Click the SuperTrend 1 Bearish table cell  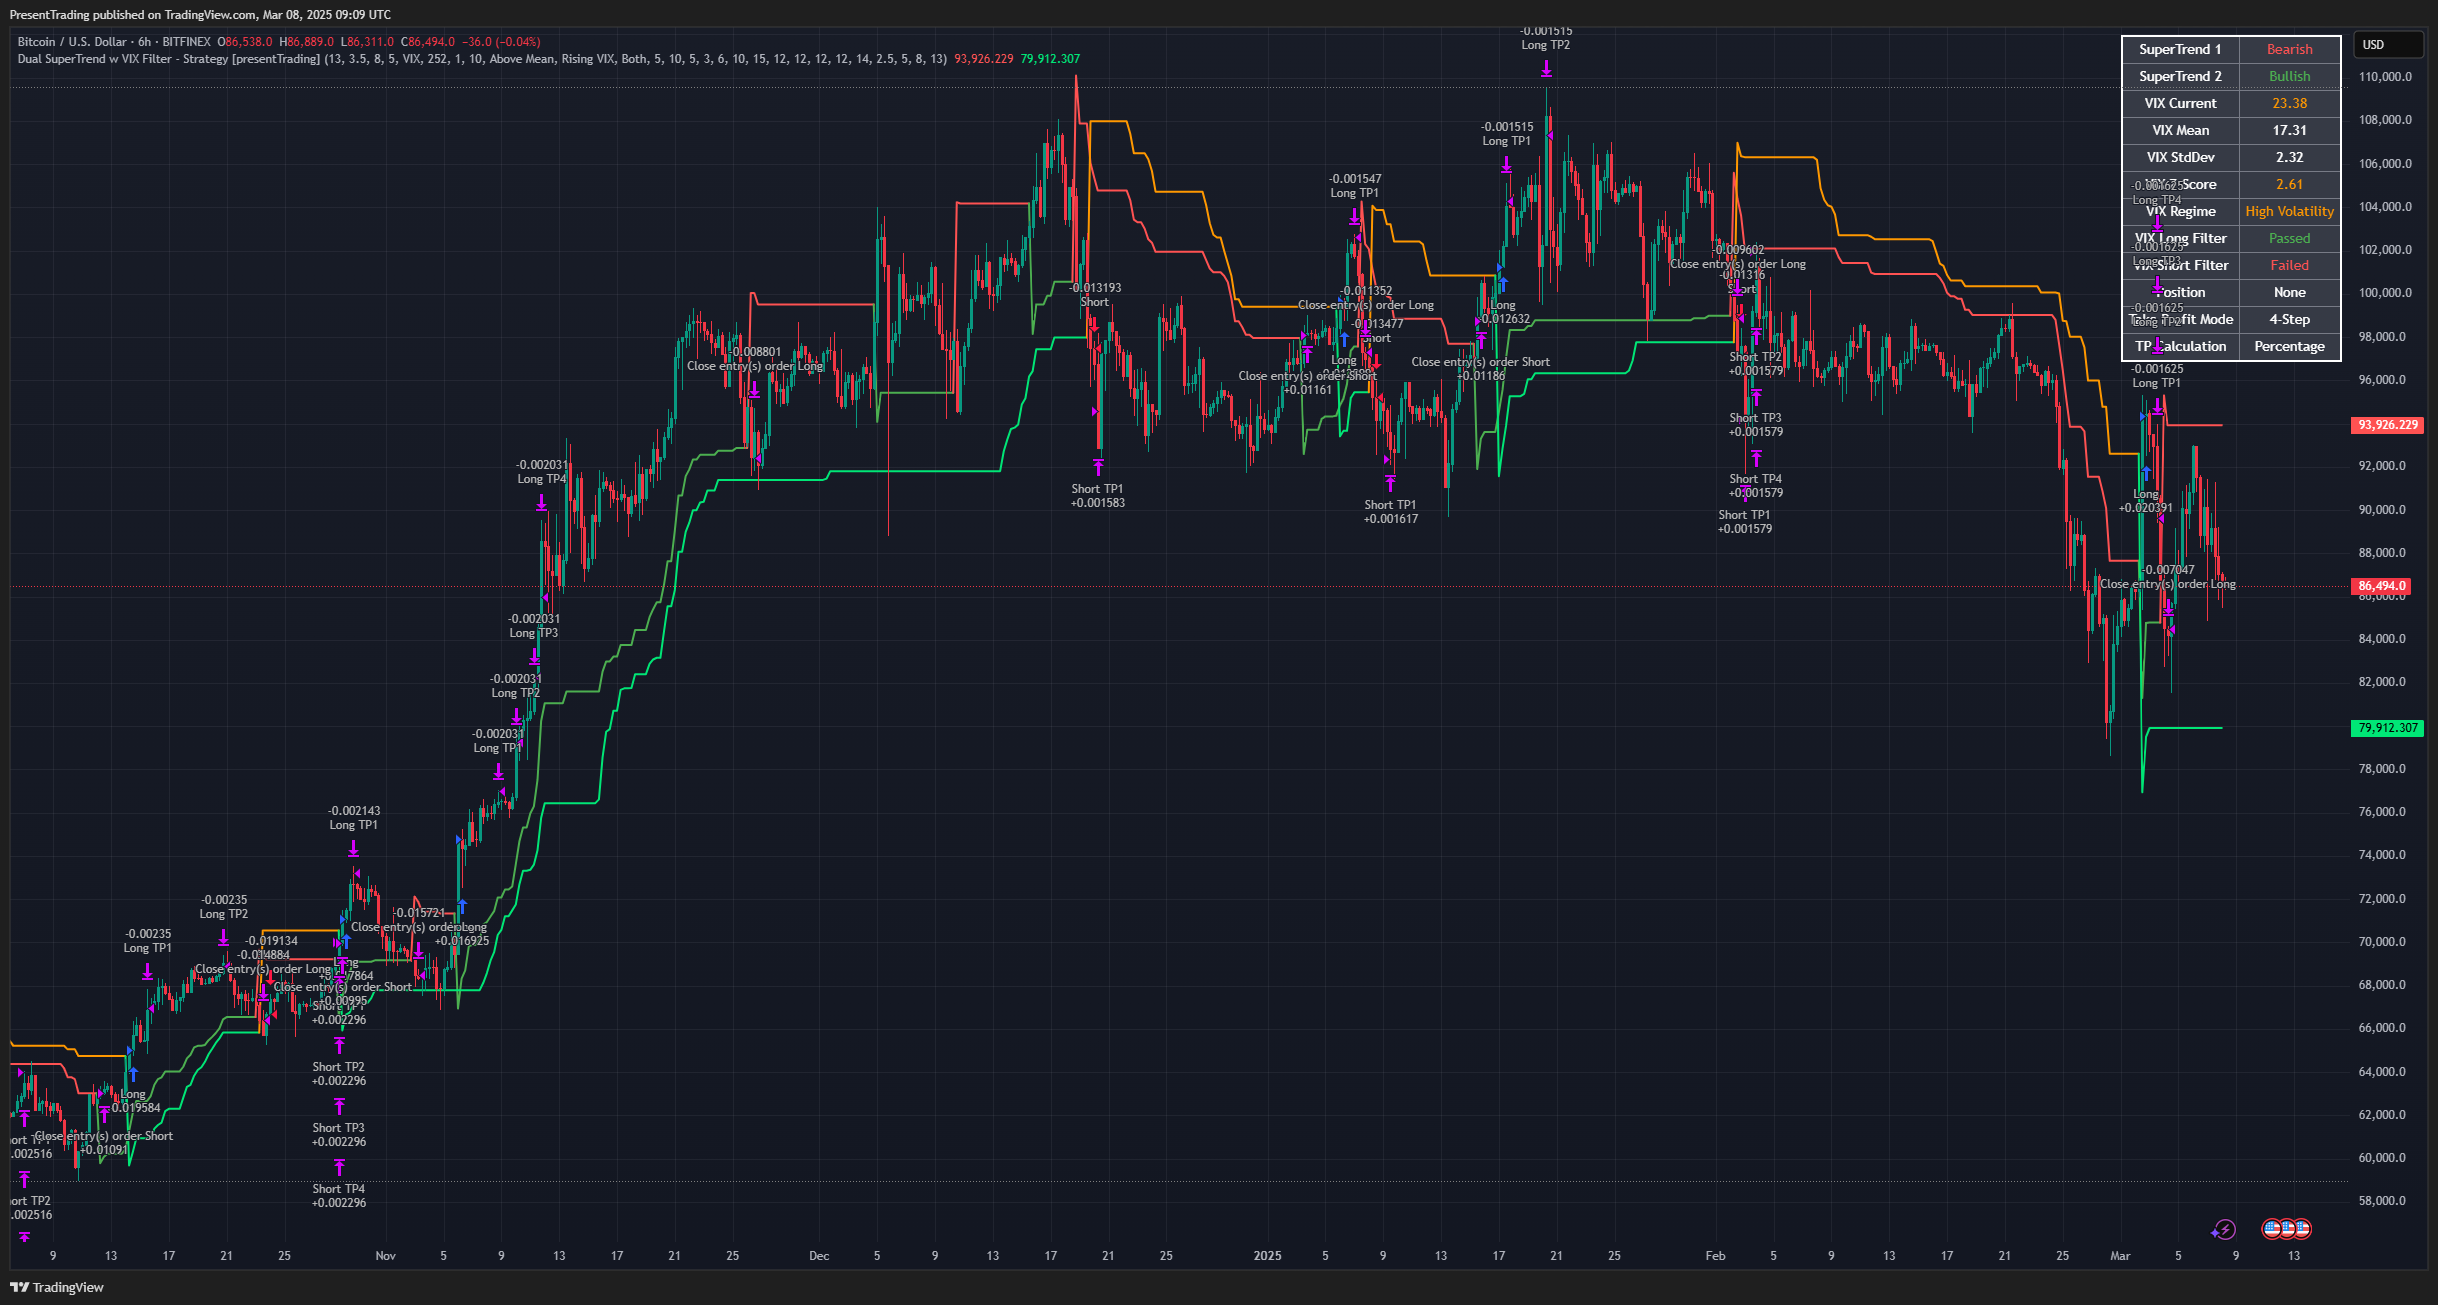(x=2289, y=49)
